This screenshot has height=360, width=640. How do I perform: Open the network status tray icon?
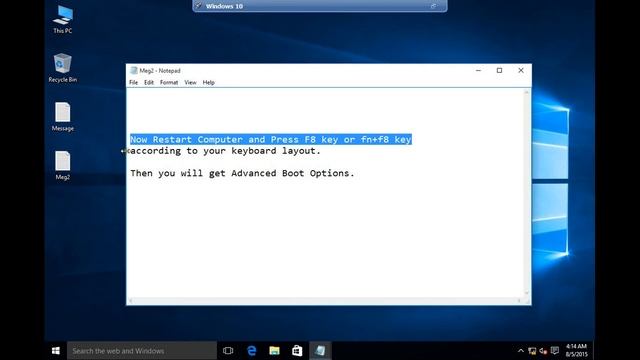click(x=532, y=351)
